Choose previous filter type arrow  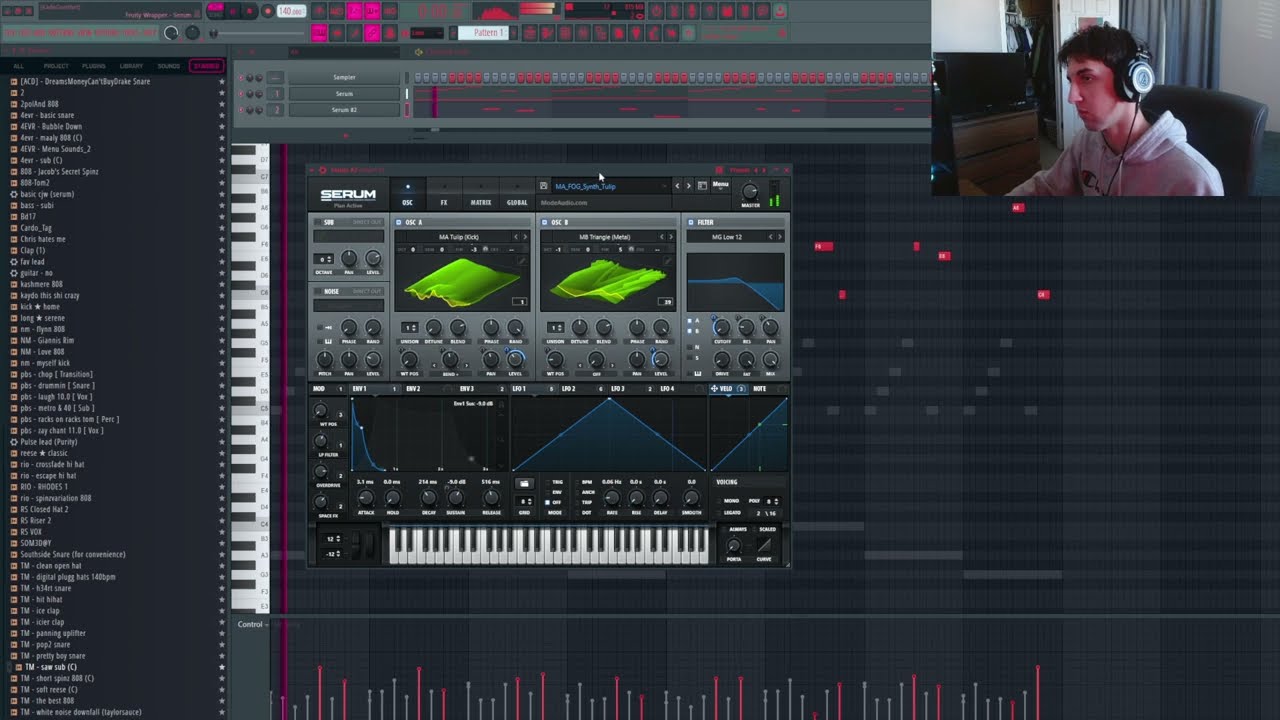coord(770,237)
